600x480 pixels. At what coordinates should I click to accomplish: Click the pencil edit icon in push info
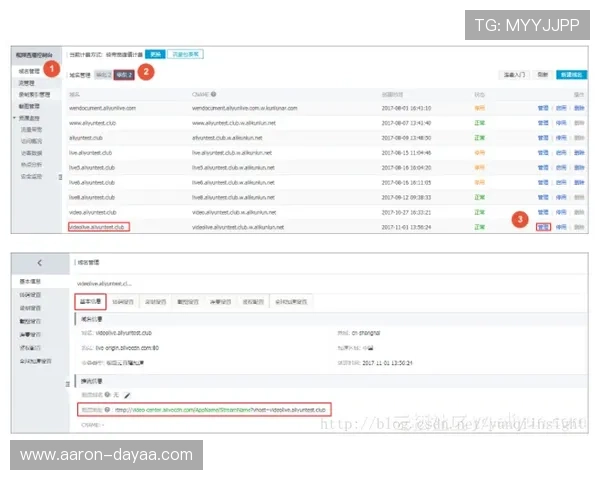tap(127, 395)
